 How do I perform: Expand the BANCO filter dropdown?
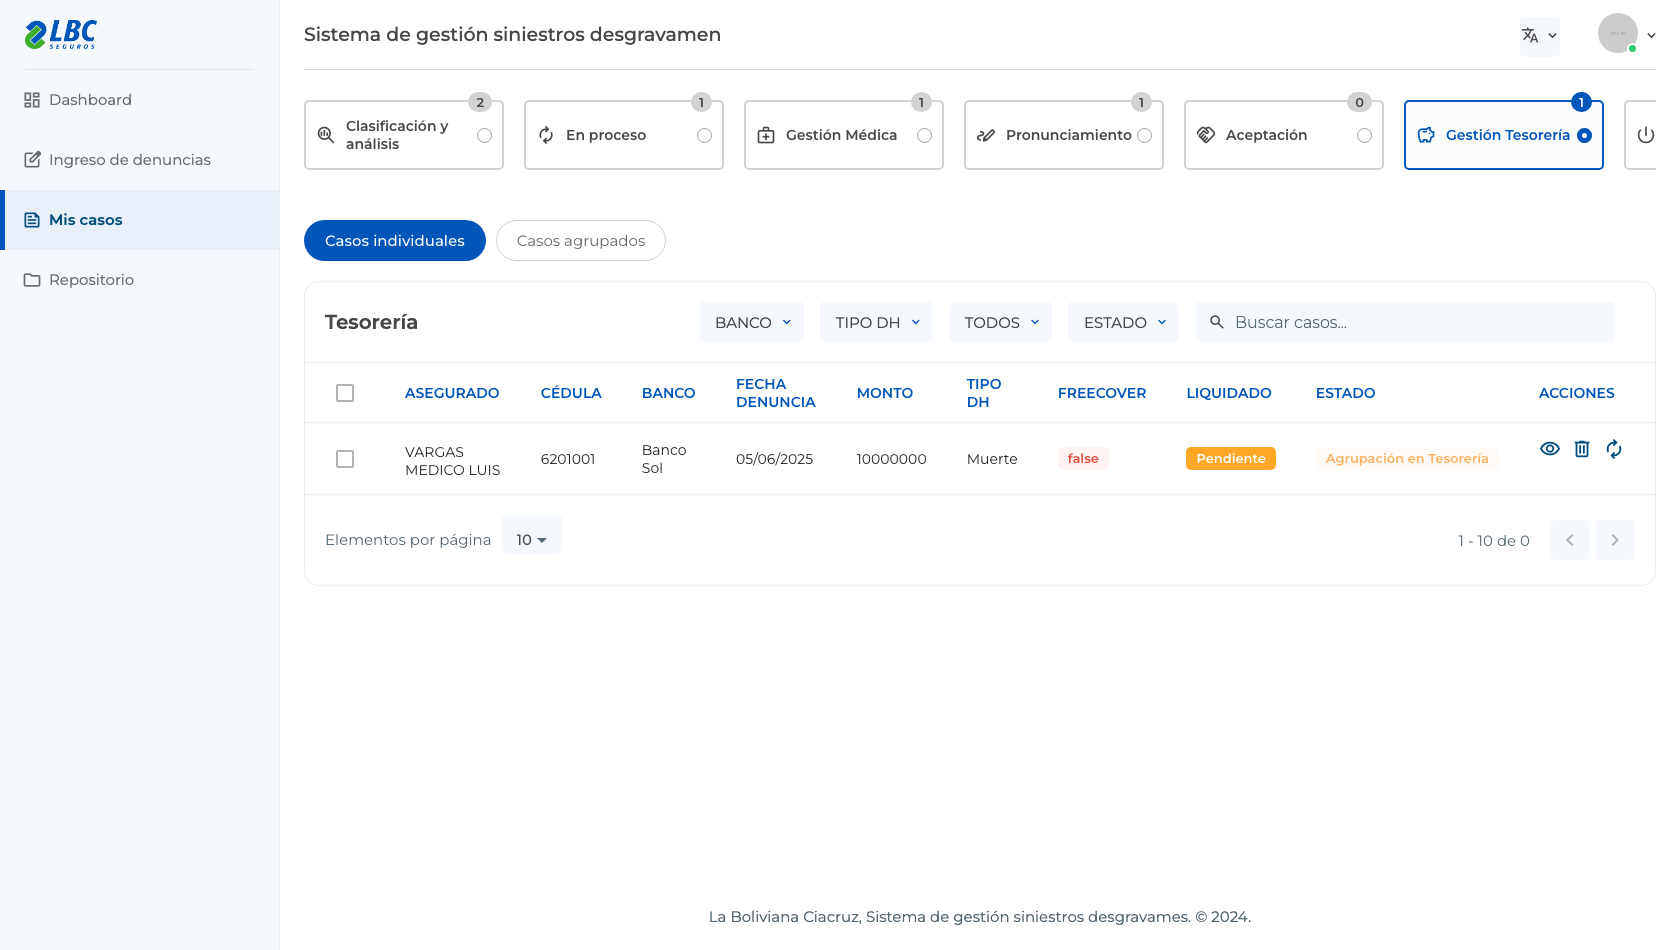[752, 322]
